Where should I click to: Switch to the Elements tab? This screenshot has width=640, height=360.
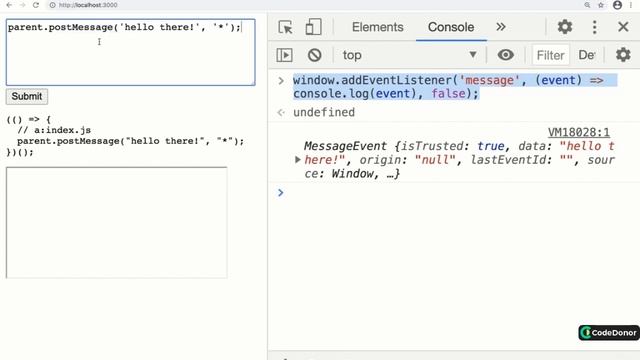pos(378,27)
